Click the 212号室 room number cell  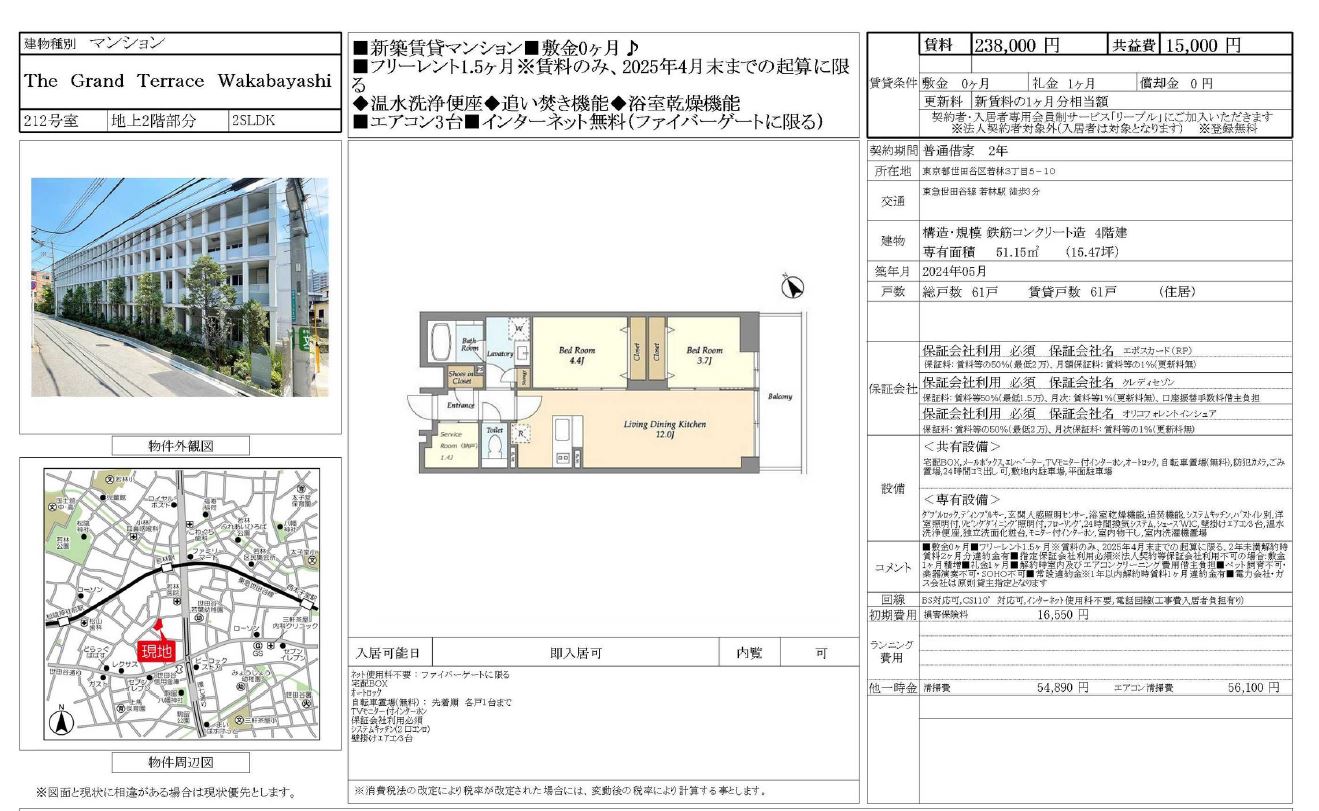click(x=63, y=122)
